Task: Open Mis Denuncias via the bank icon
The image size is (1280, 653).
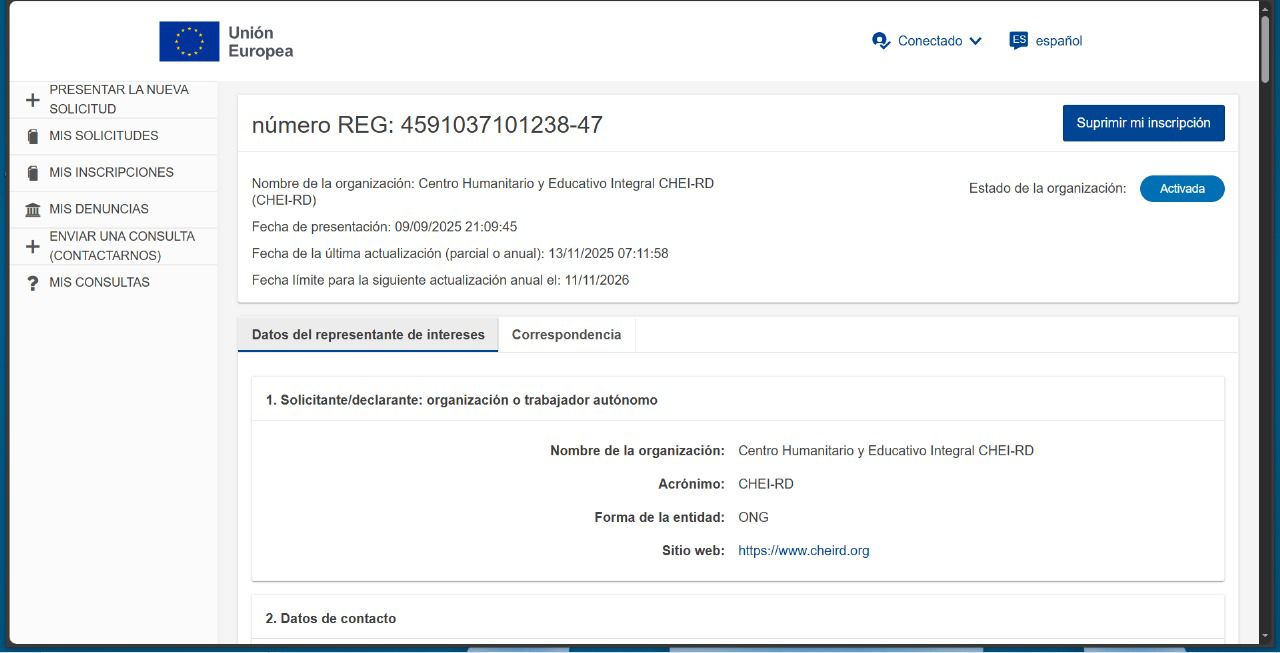Action: pos(32,209)
